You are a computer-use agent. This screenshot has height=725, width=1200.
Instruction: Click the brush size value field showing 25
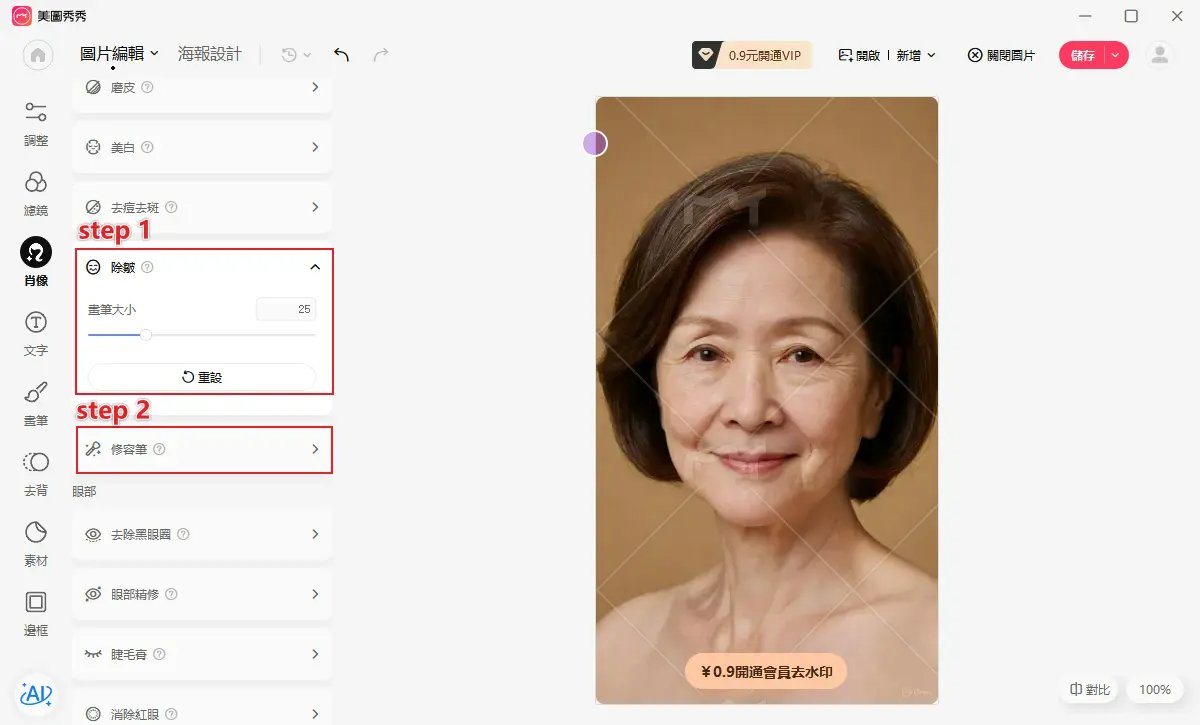285,309
